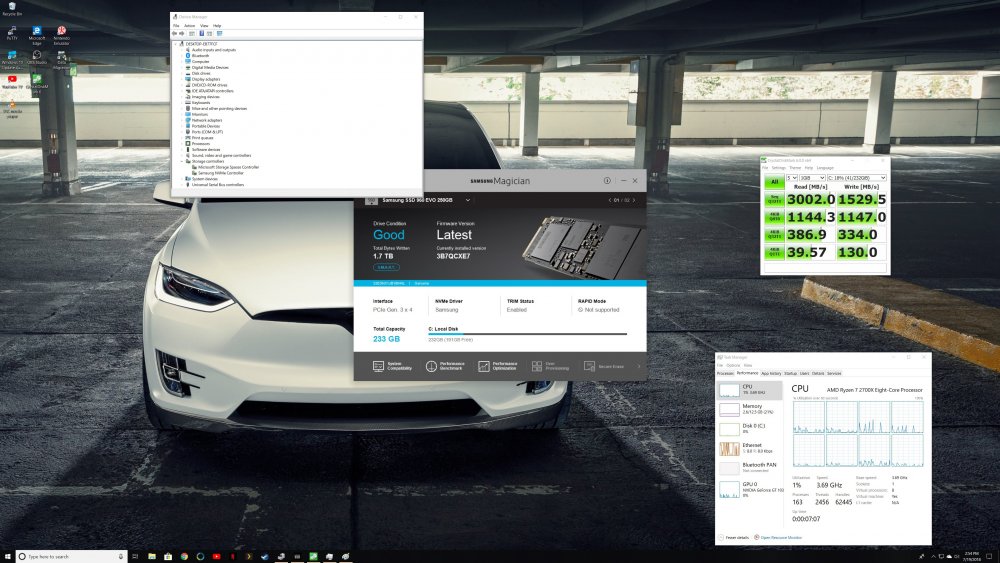Expand the Disk drives node
Screen dimensions: 1000x563
click(183, 73)
